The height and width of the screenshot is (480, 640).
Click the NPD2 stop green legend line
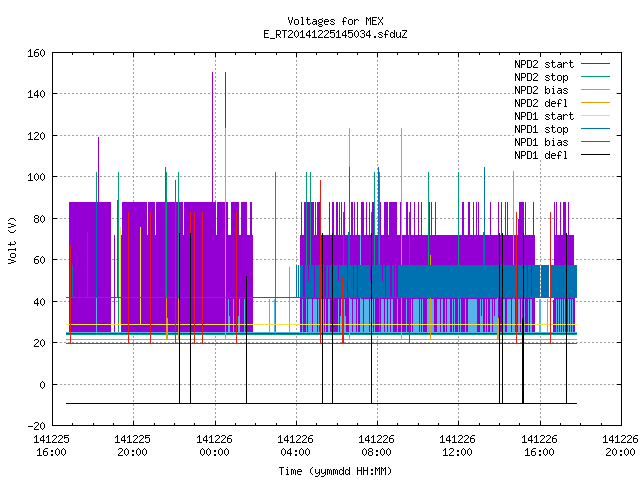[x=595, y=76]
